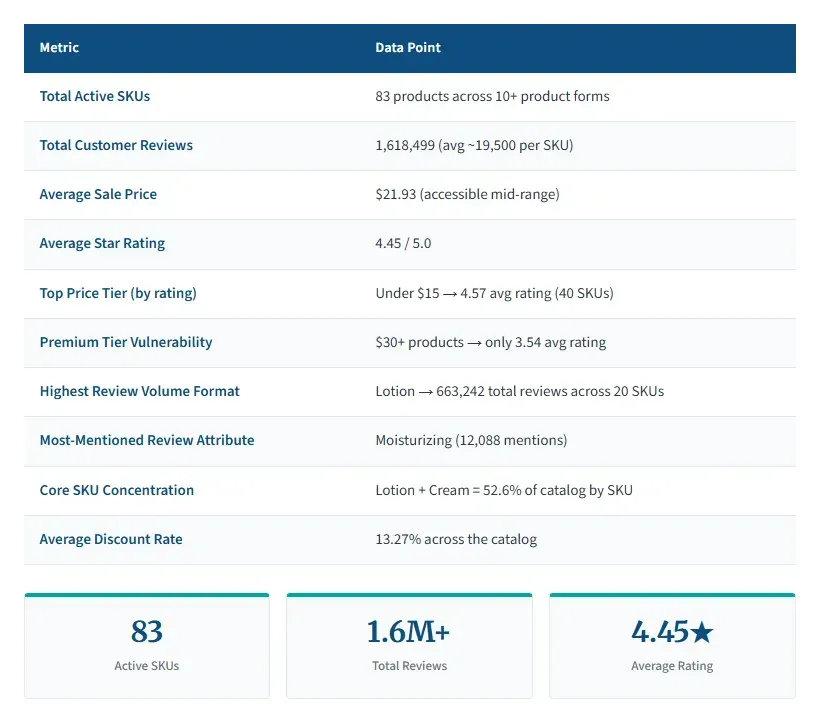The image size is (817, 720).
Task: Select the Total Active SKUs row label
Action: coord(95,96)
